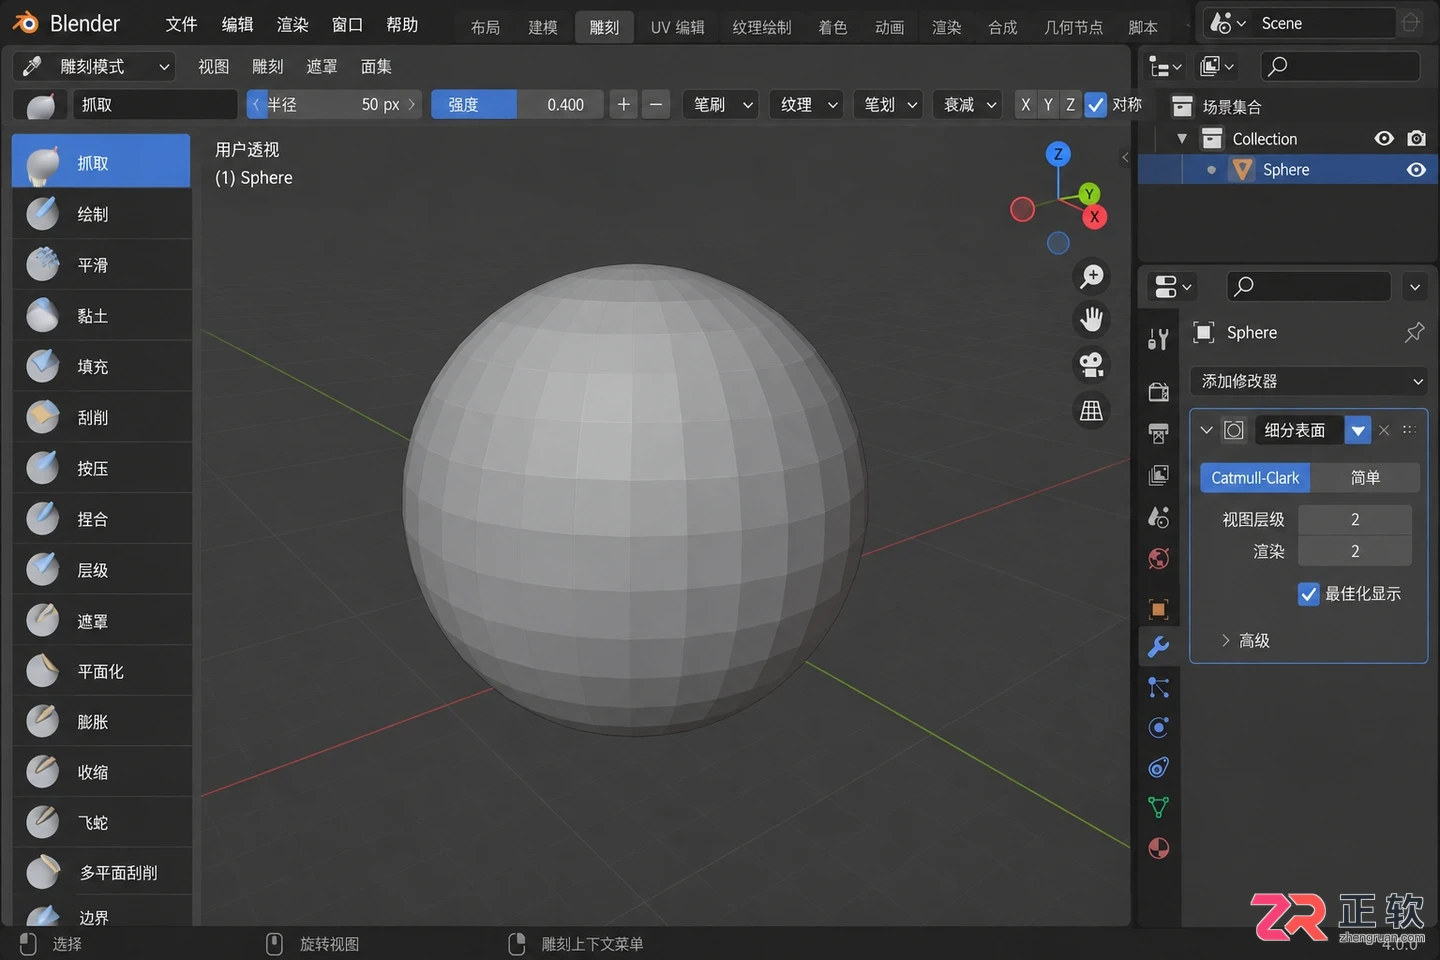The height and width of the screenshot is (960, 1440).
Task: Open the 文件 menu
Action: [x=181, y=24]
